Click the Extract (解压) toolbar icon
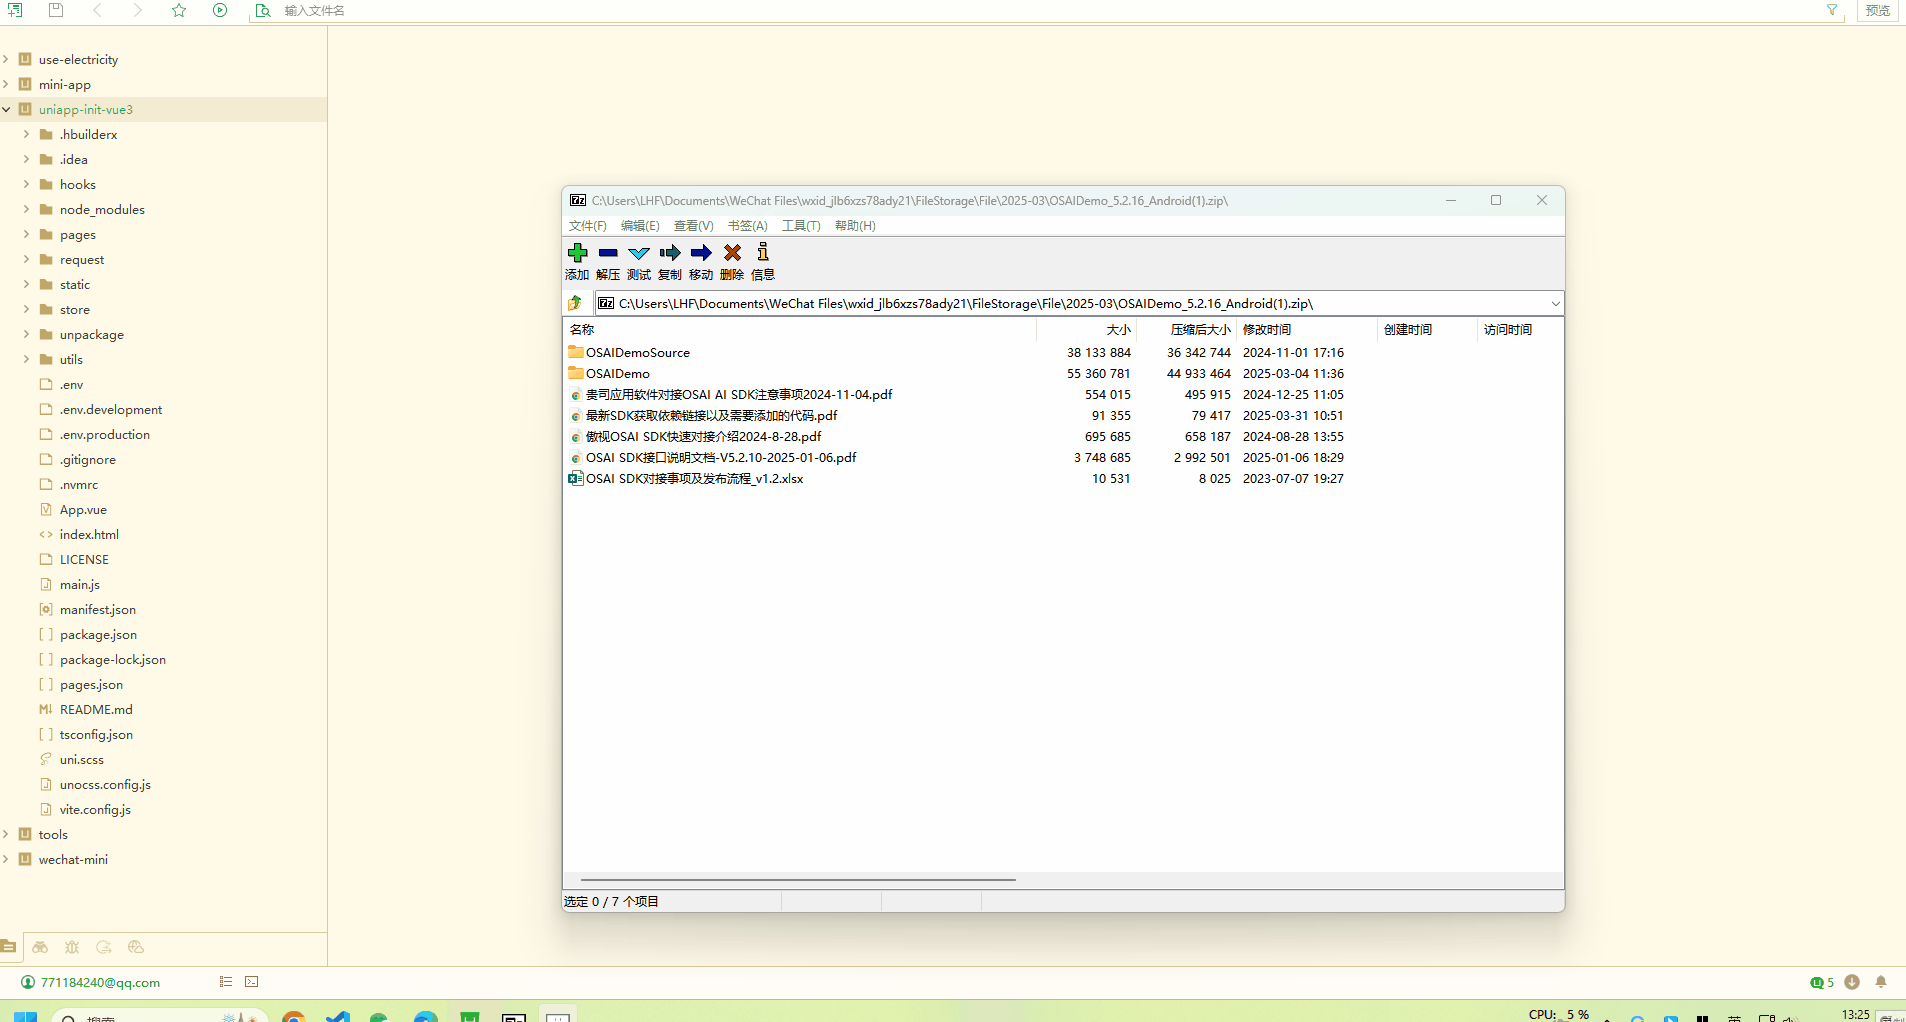1906x1022 pixels. pyautogui.click(x=608, y=253)
